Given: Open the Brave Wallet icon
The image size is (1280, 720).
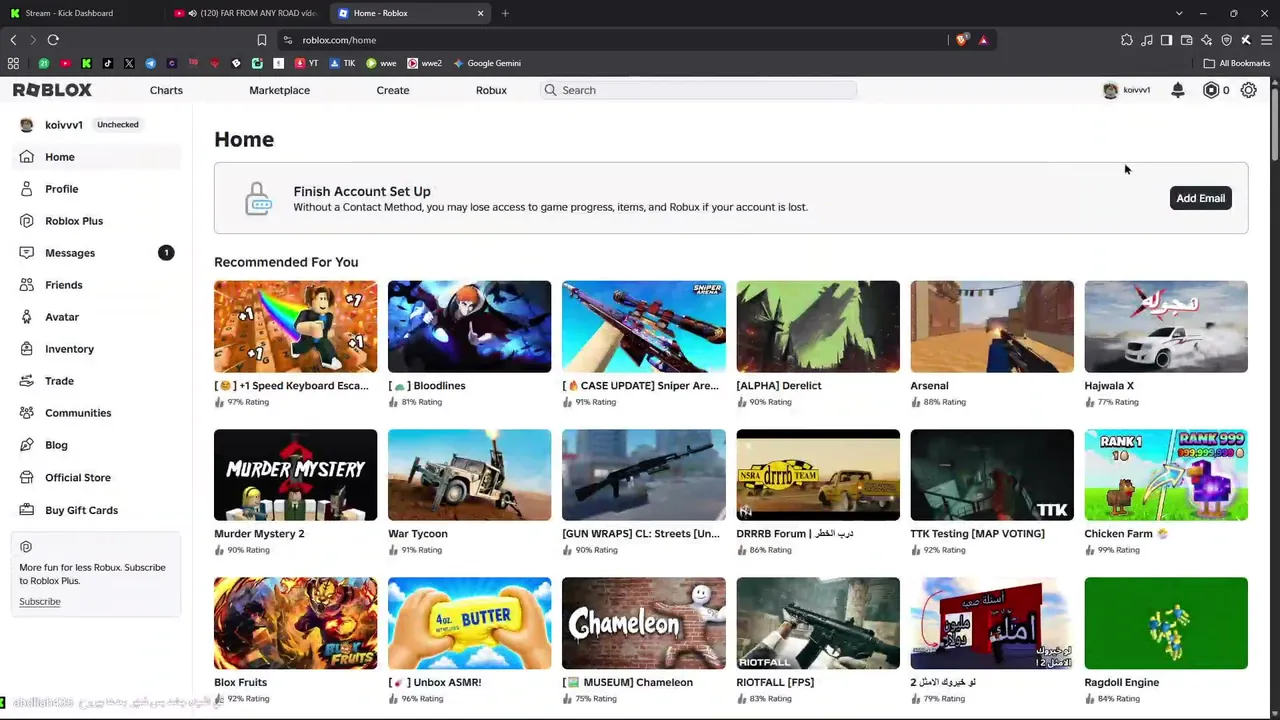Looking at the screenshot, I should point(1186,40).
